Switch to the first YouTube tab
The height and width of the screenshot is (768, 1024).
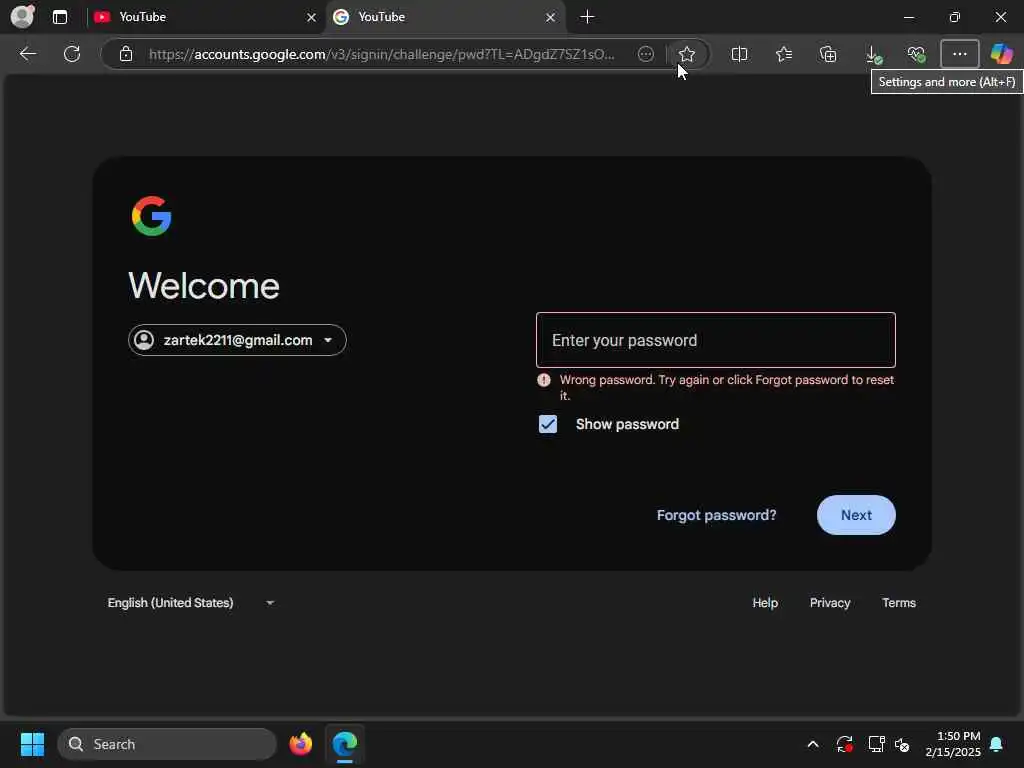[x=204, y=17]
